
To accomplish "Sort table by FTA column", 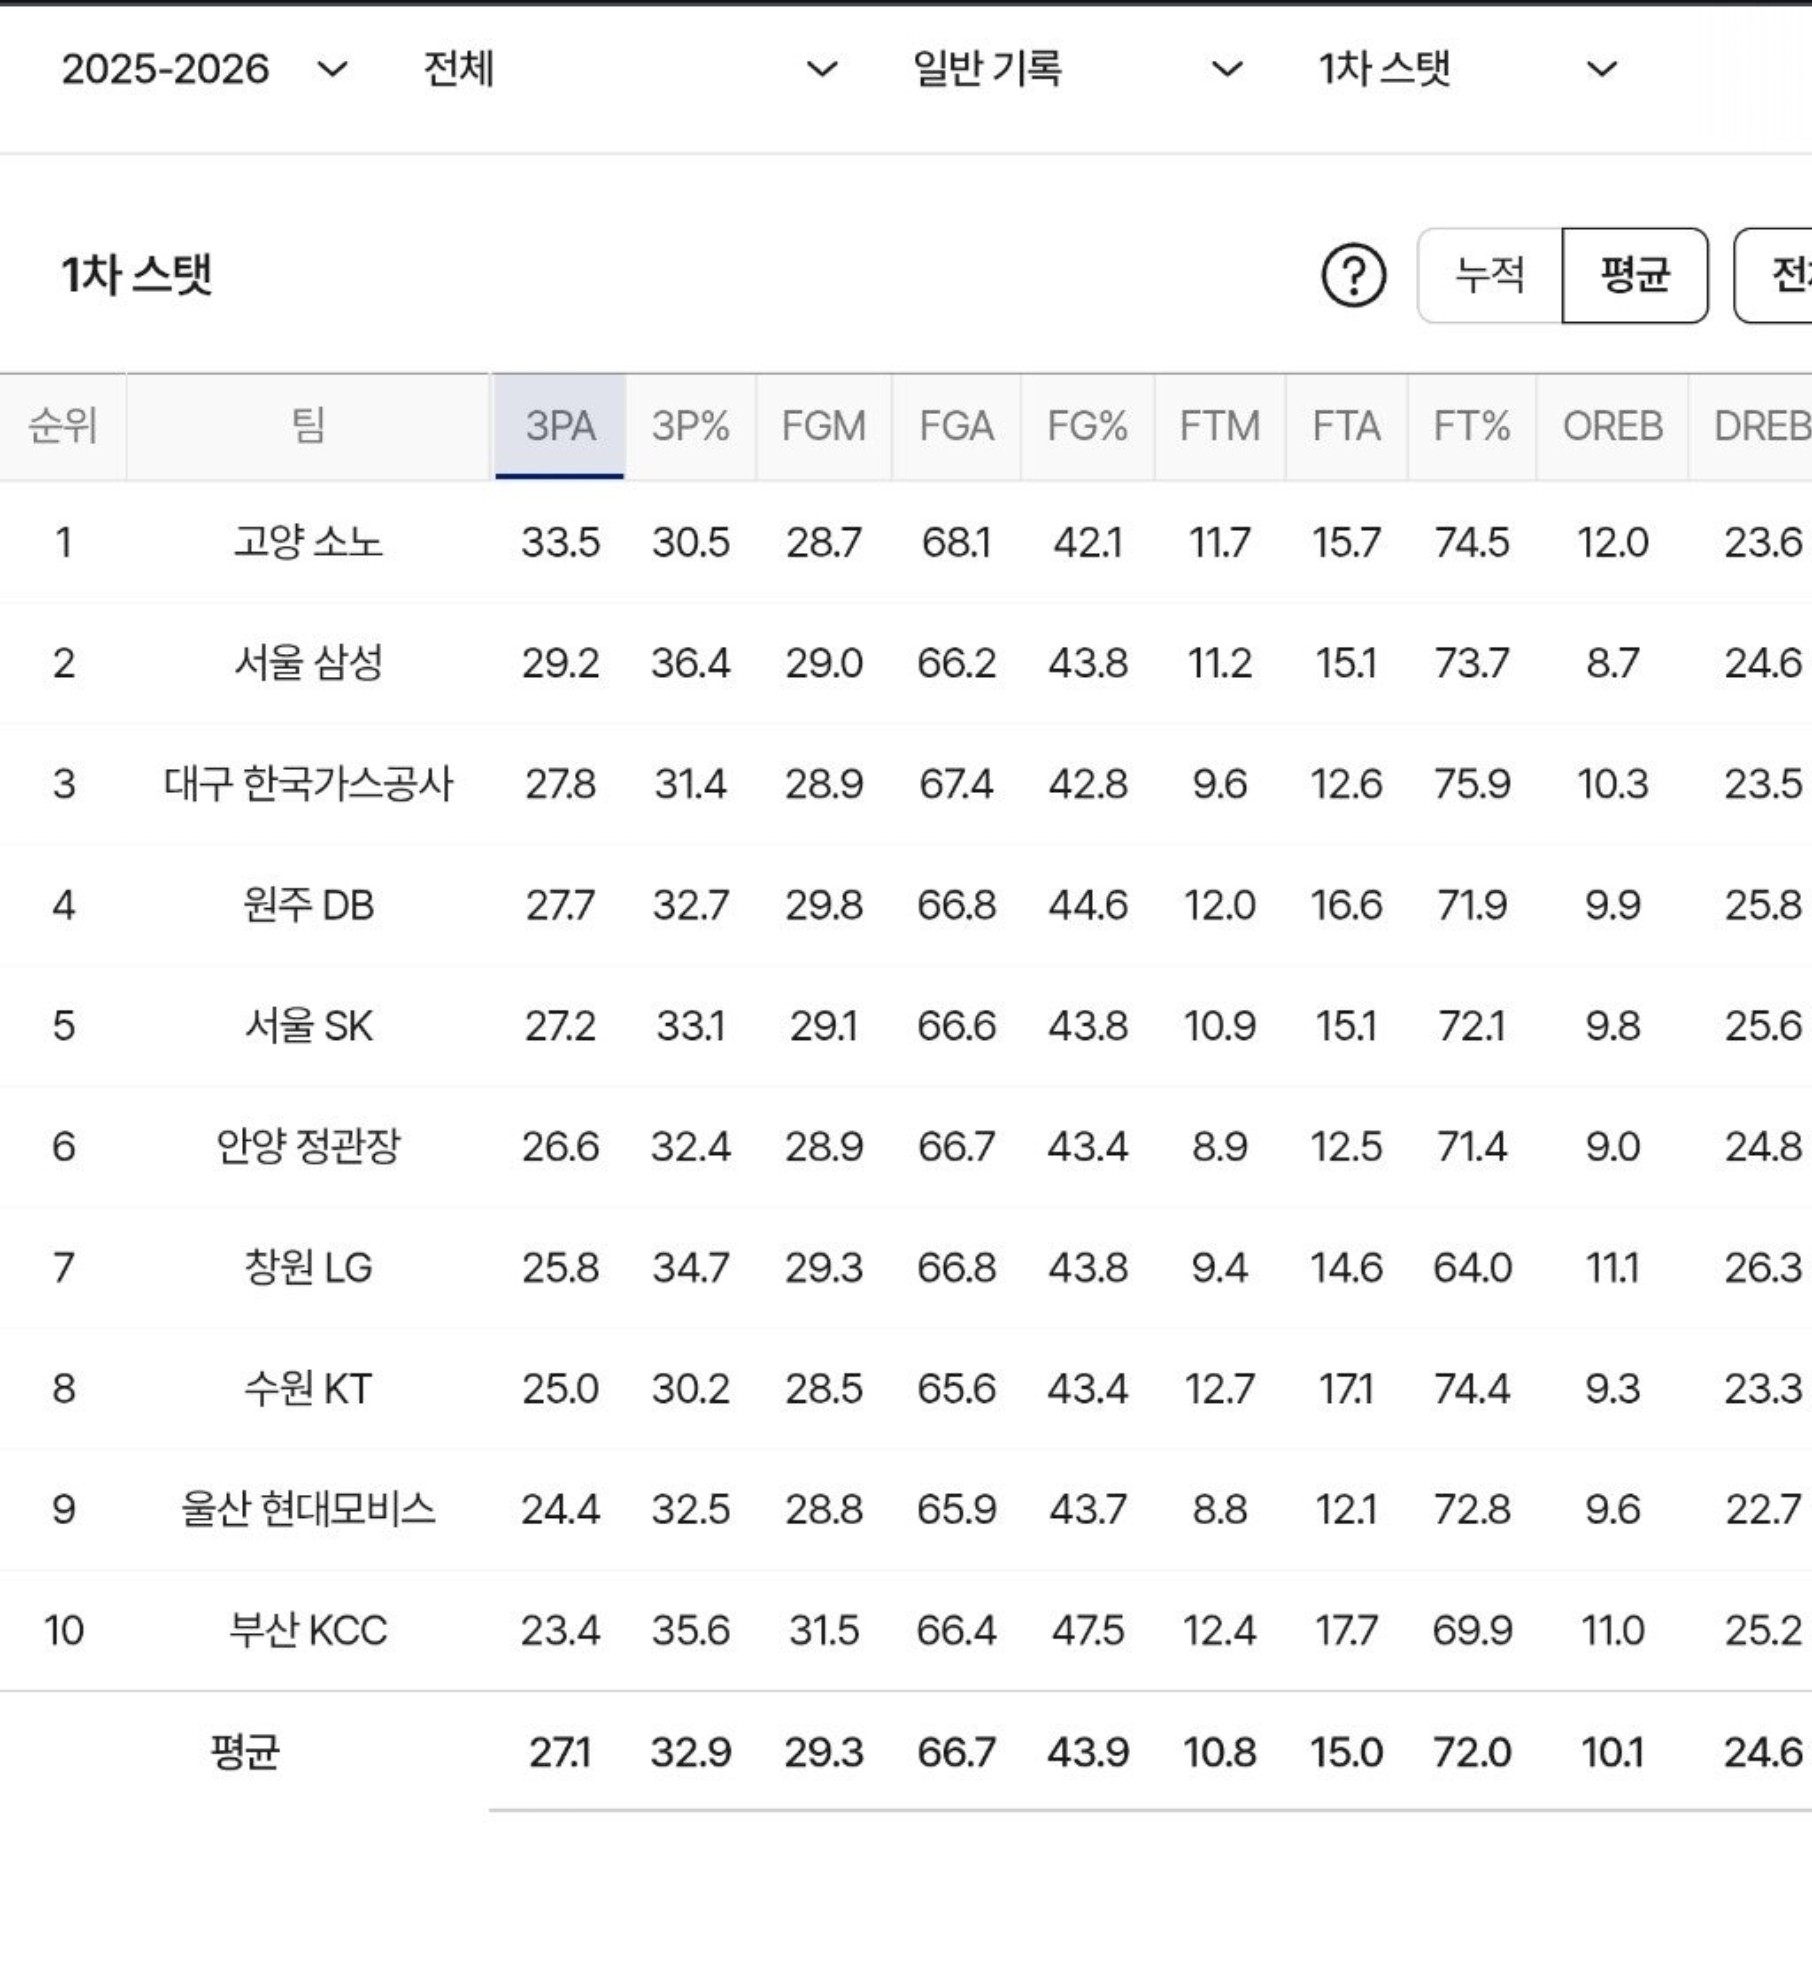I will pos(1346,427).
